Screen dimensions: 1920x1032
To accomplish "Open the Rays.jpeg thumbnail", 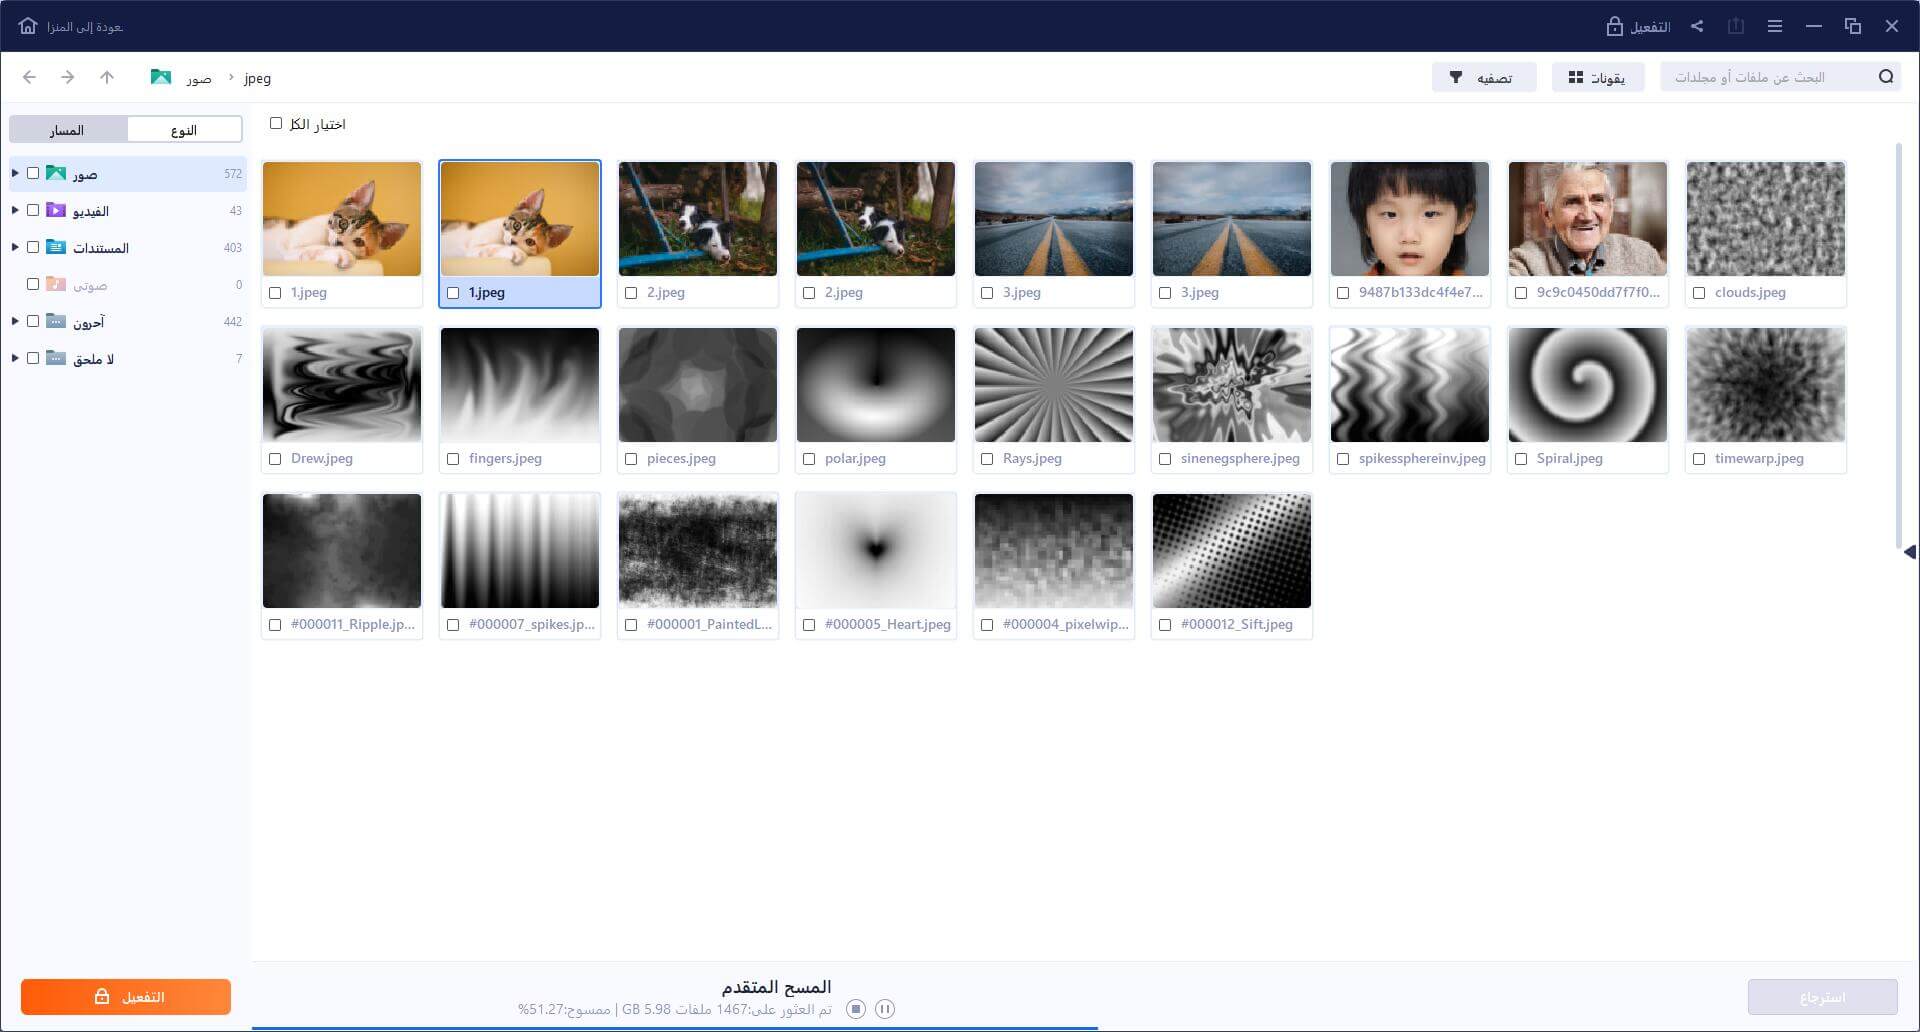I will 1053,385.
